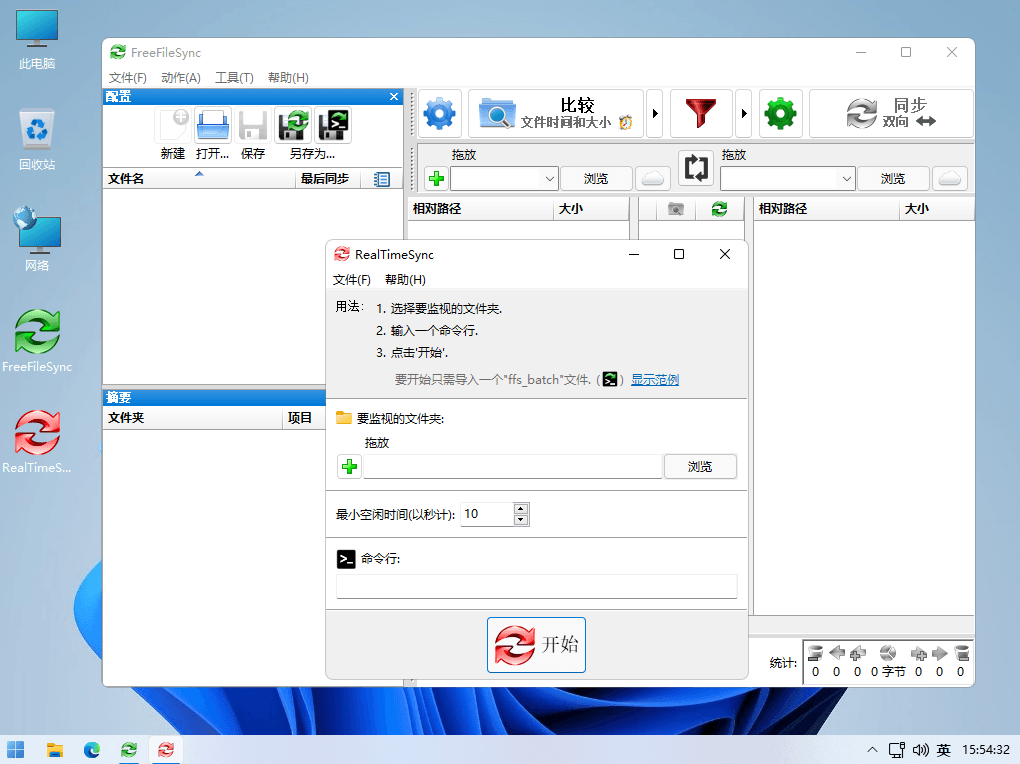
Task: Launch FreeFileSync desktop shortcut icon
Action: [37, 340]
